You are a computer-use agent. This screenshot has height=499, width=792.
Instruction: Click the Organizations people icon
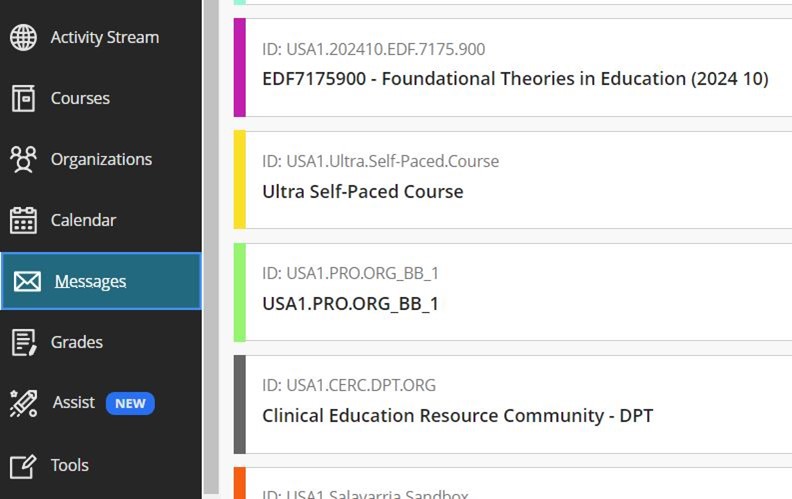[x=23, y=159]
